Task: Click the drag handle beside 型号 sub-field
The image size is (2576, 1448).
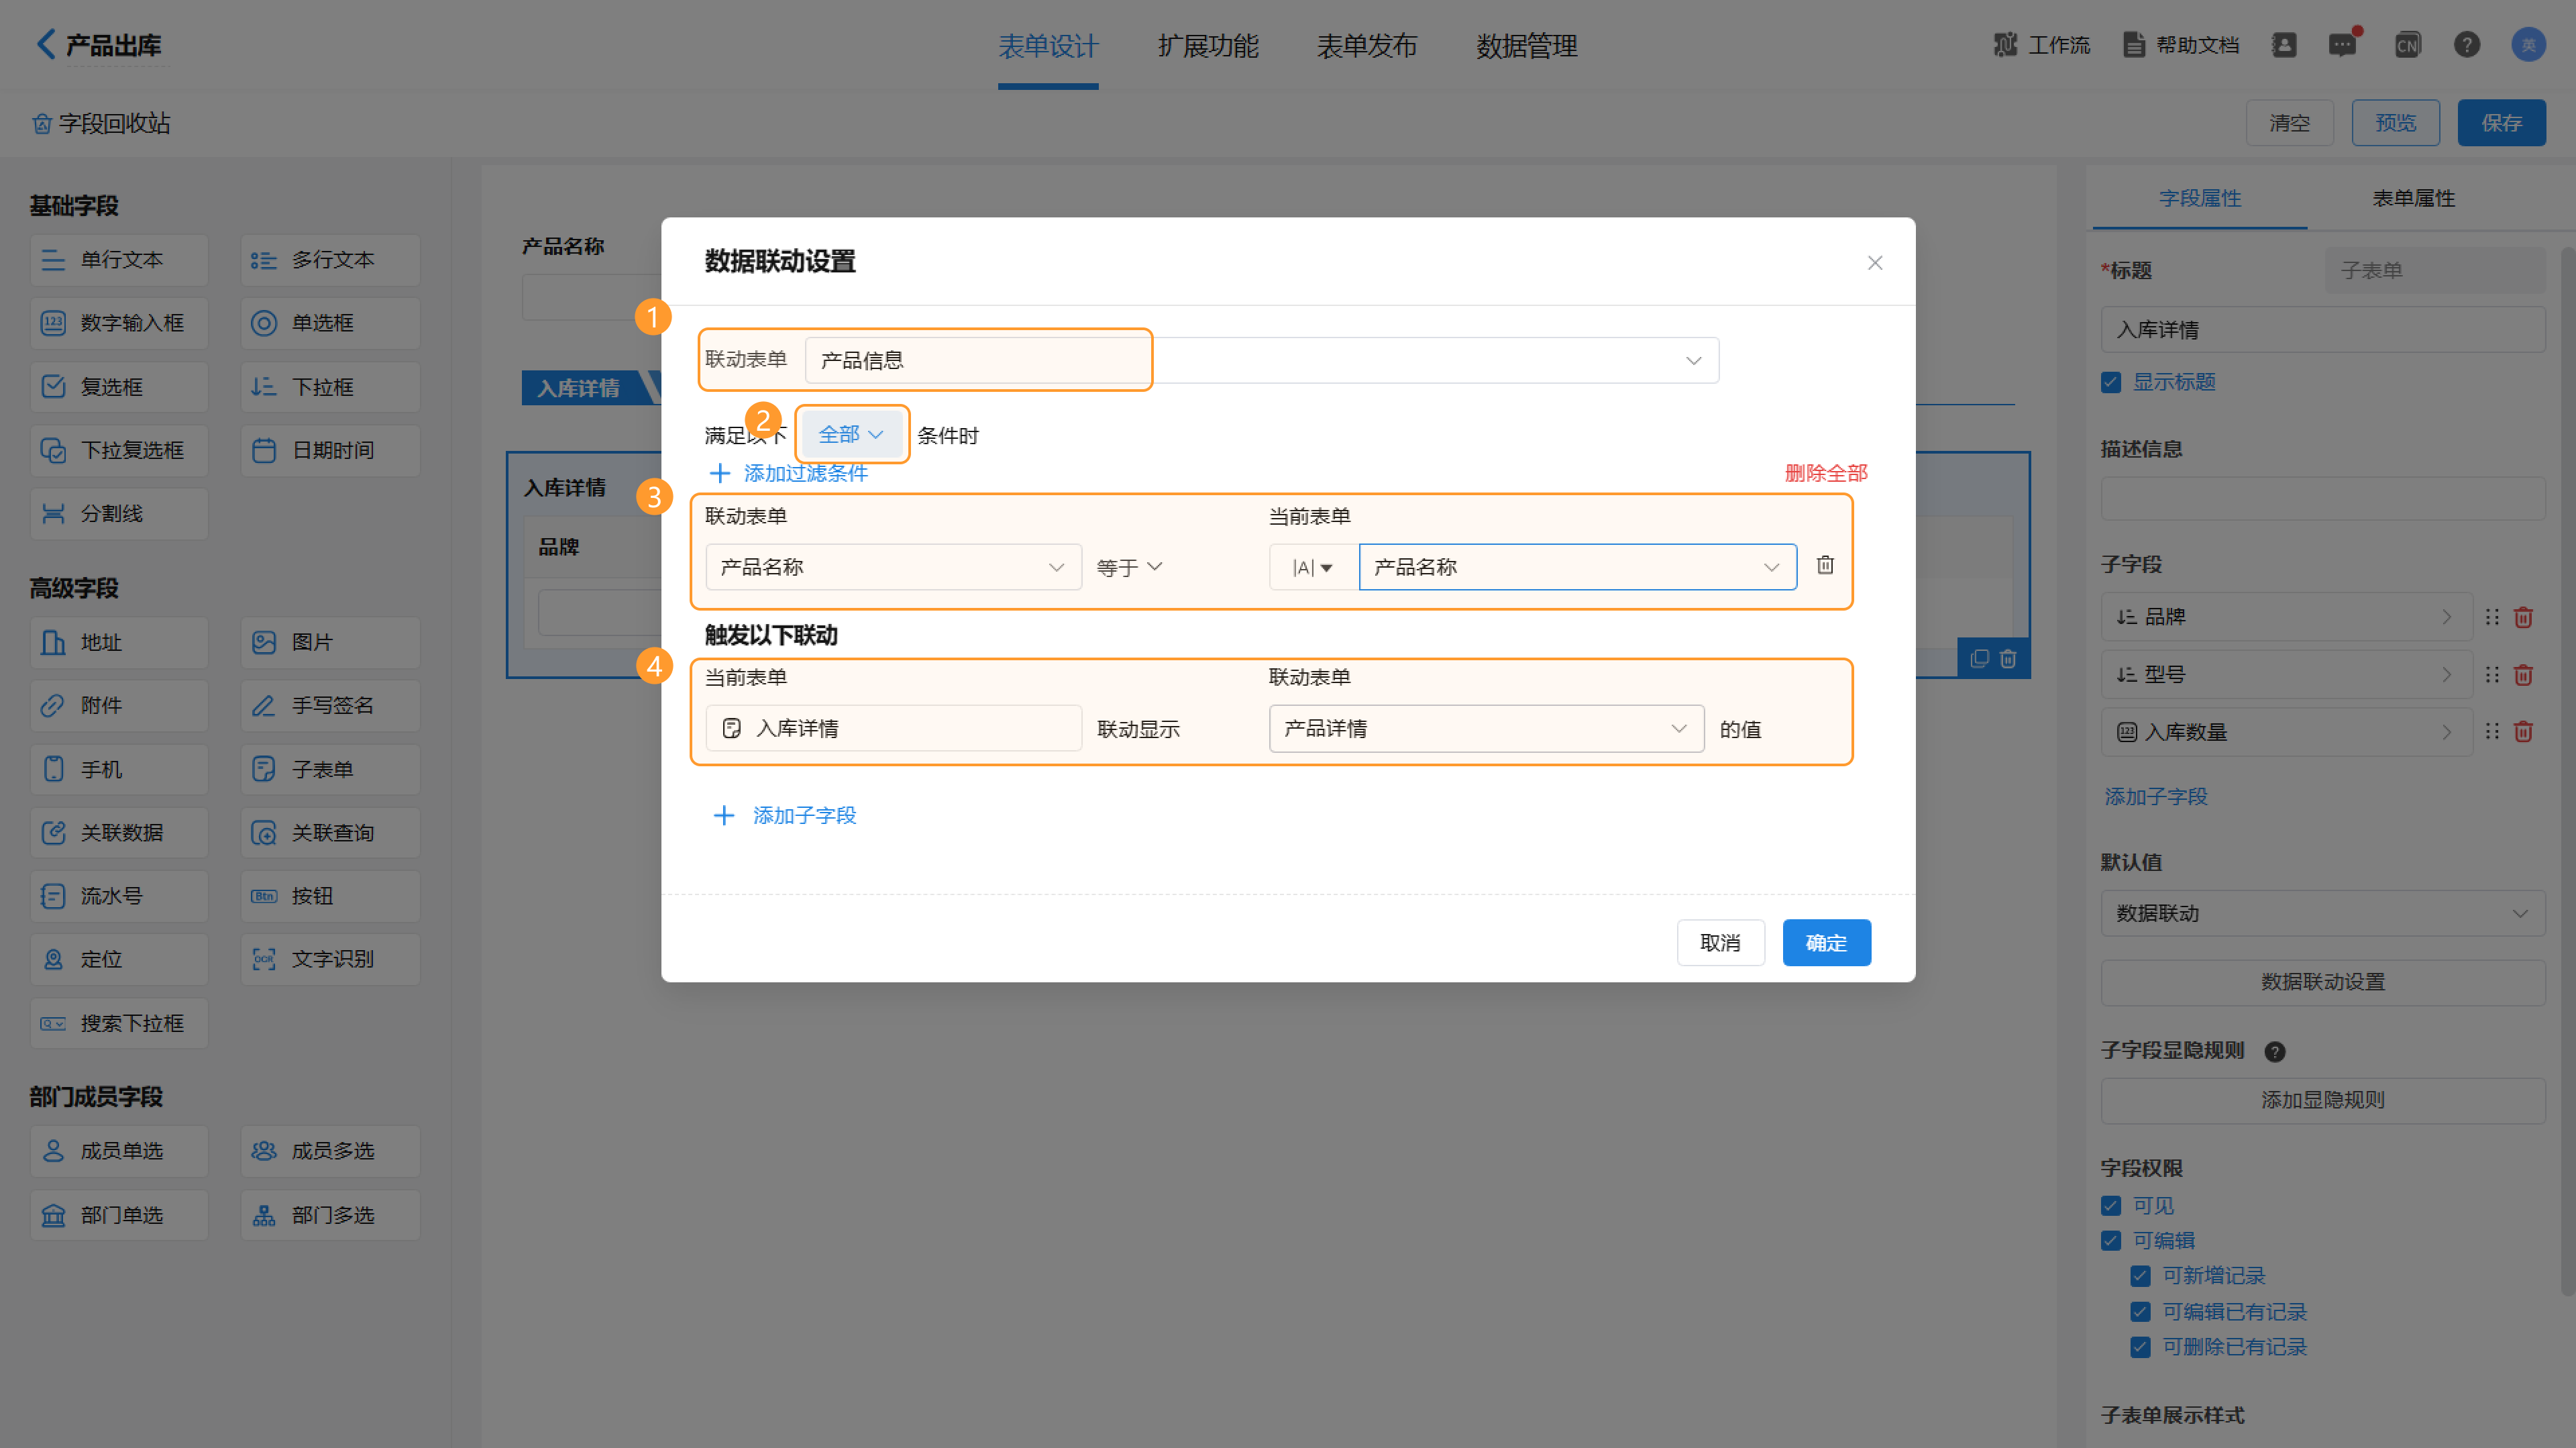Action: click(2491, 675)
